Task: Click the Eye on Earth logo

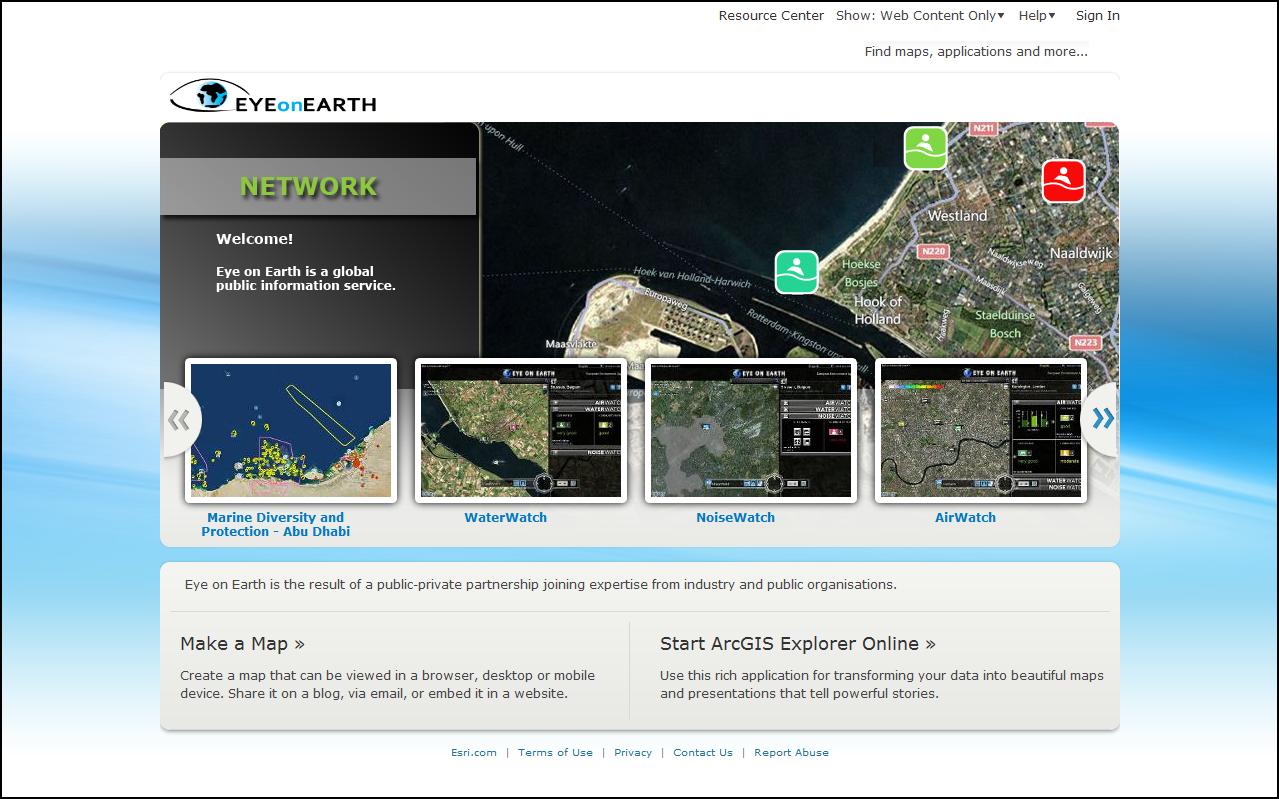Action: click(x=273, y=96)
